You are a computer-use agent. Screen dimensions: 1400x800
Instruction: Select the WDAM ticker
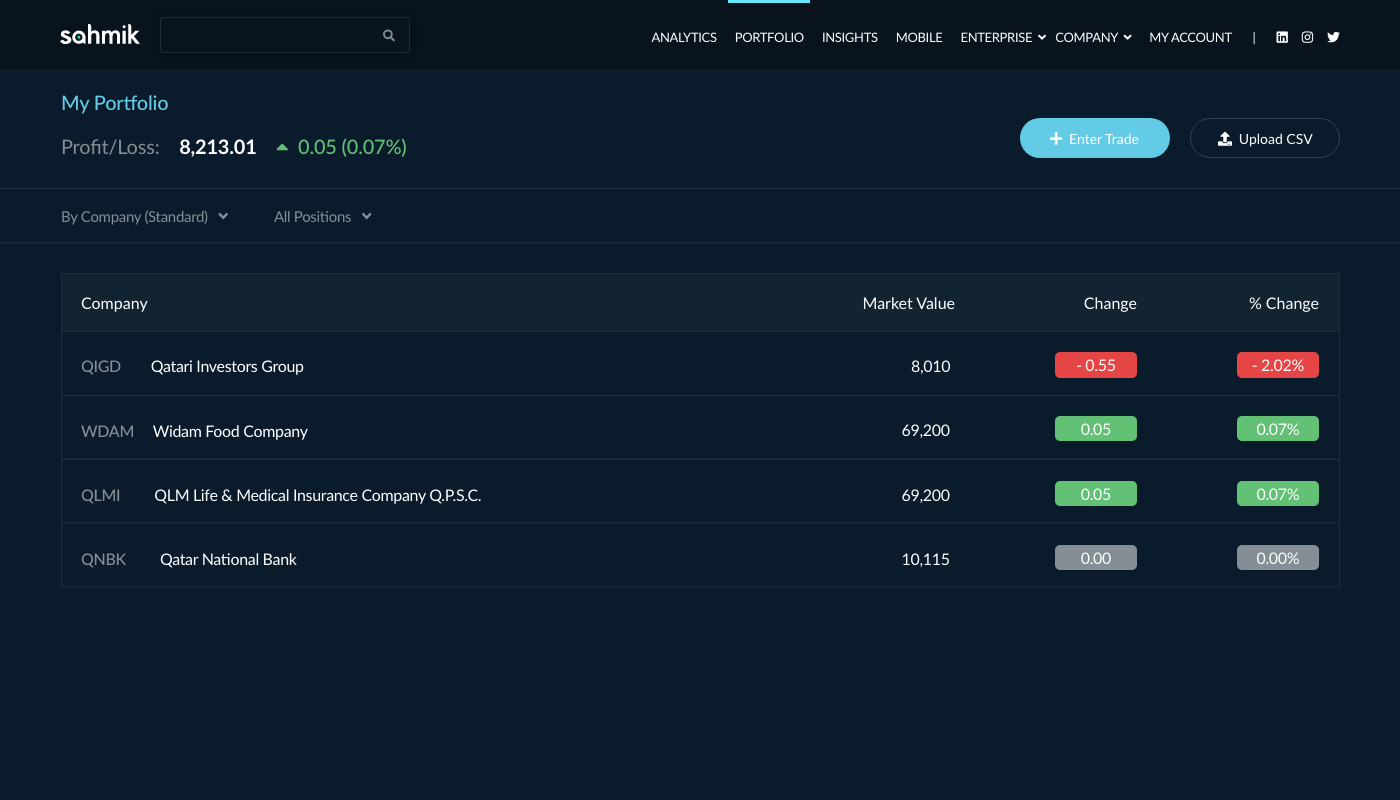[107, 431]
